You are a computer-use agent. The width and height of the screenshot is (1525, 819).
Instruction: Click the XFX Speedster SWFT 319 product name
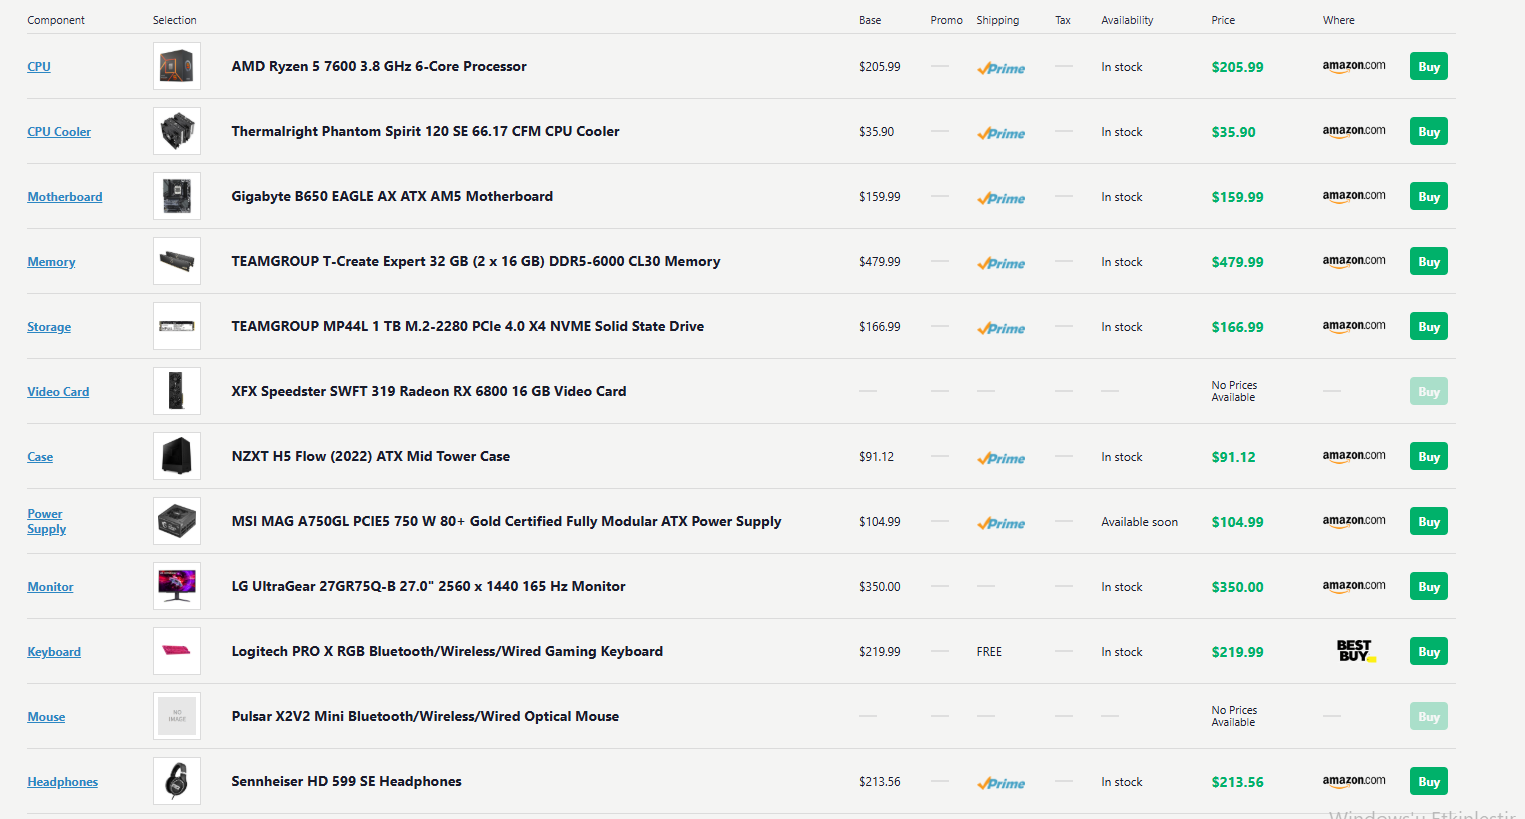coord(429,391)
